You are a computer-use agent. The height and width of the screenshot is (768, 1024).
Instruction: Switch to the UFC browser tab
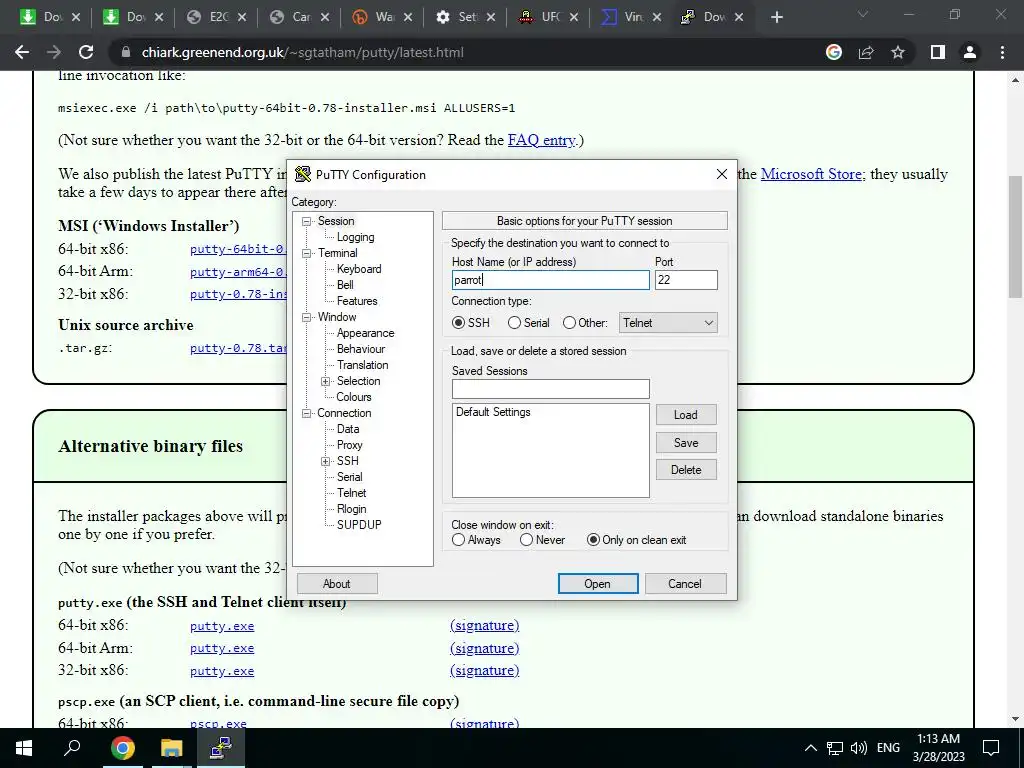547,17
